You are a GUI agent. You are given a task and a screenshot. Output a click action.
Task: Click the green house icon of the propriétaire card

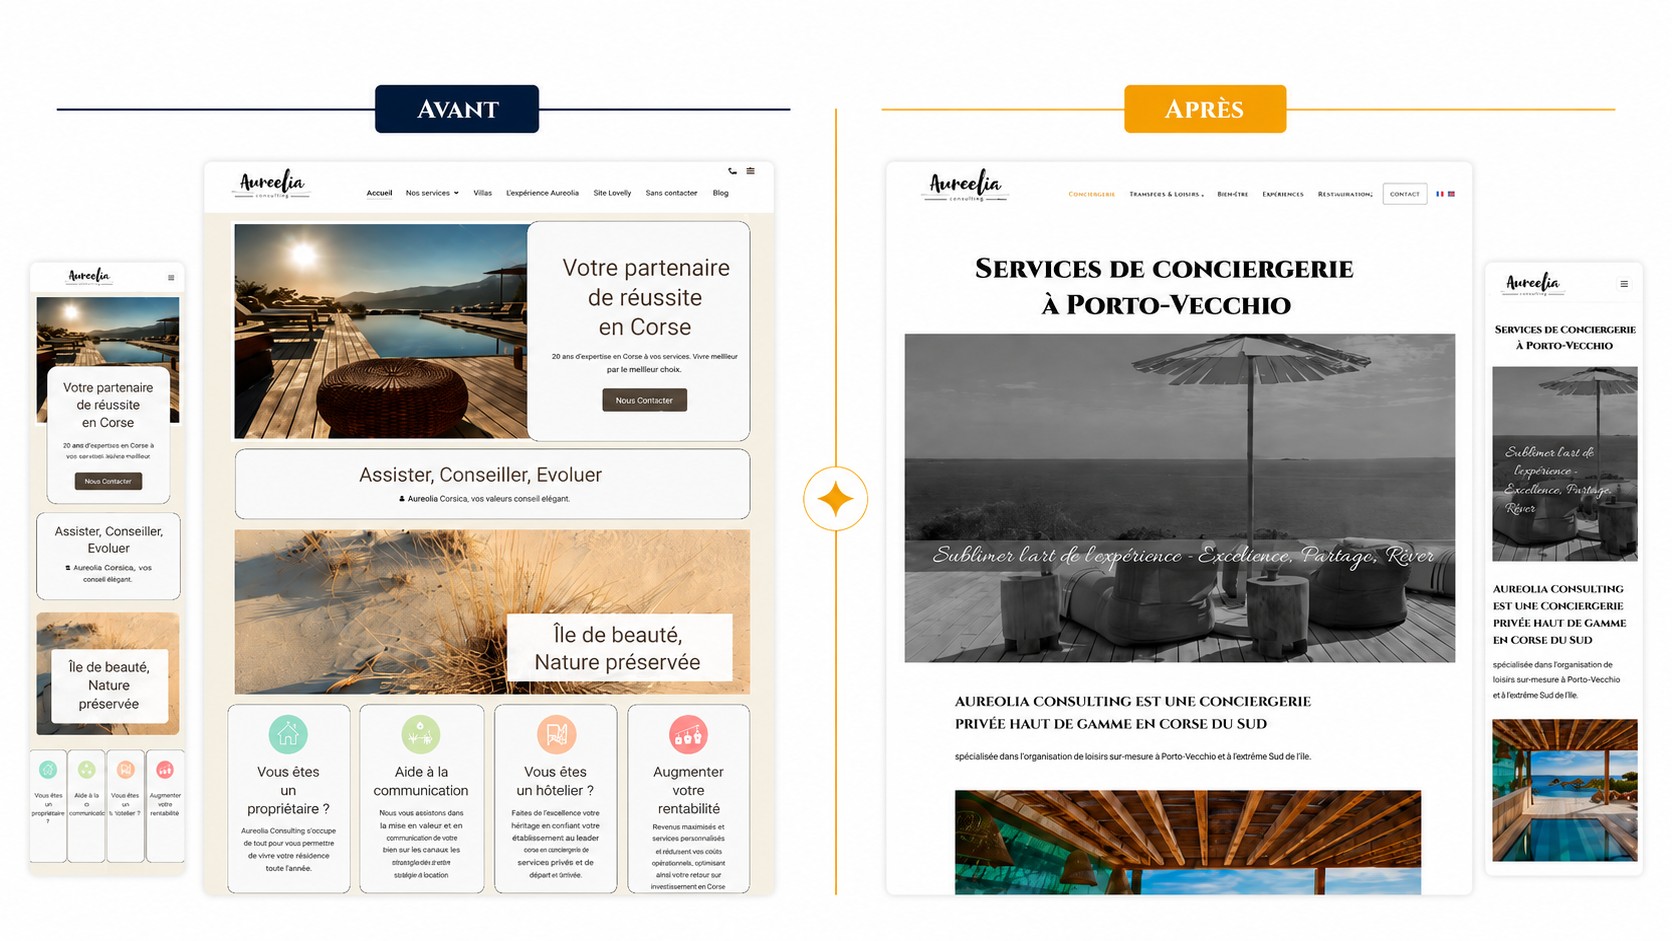(288, 734)
